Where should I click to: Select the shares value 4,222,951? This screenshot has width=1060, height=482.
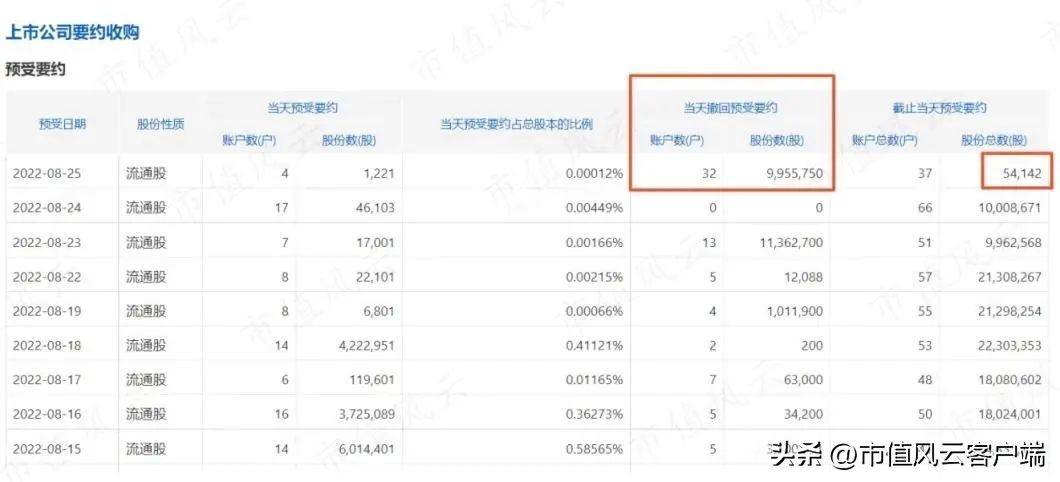[366, 345]
